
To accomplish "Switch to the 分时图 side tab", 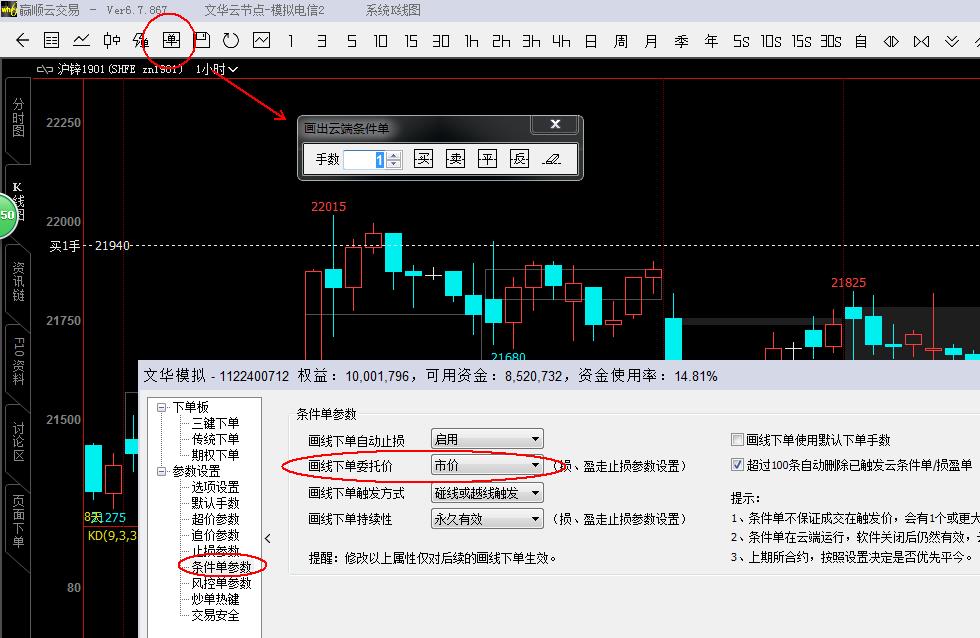I will 18,117.
